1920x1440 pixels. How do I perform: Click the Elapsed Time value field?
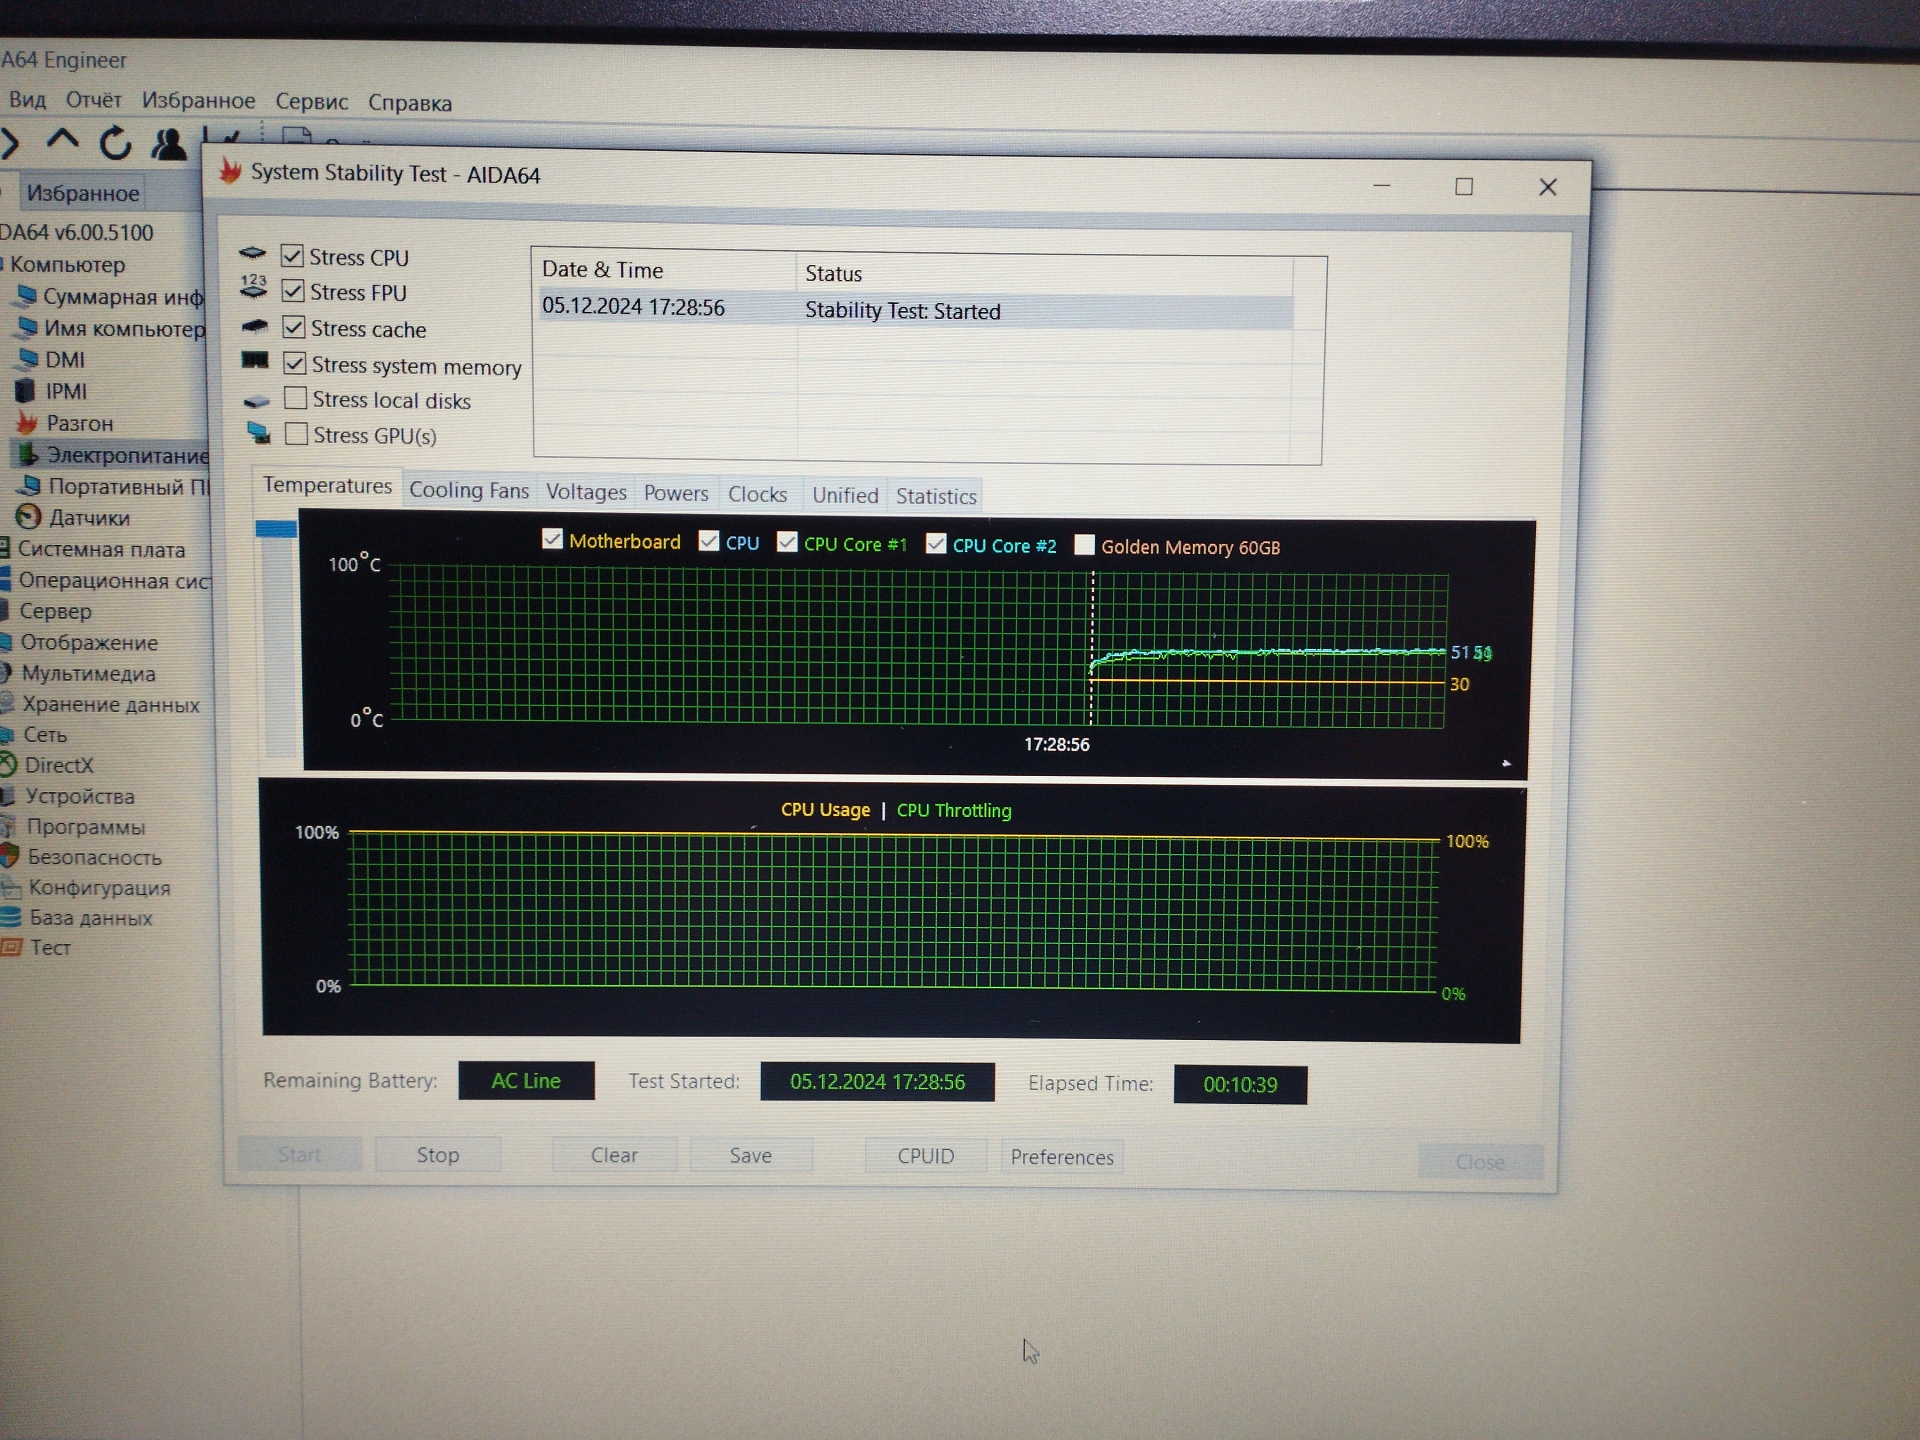(1240, 1084)
